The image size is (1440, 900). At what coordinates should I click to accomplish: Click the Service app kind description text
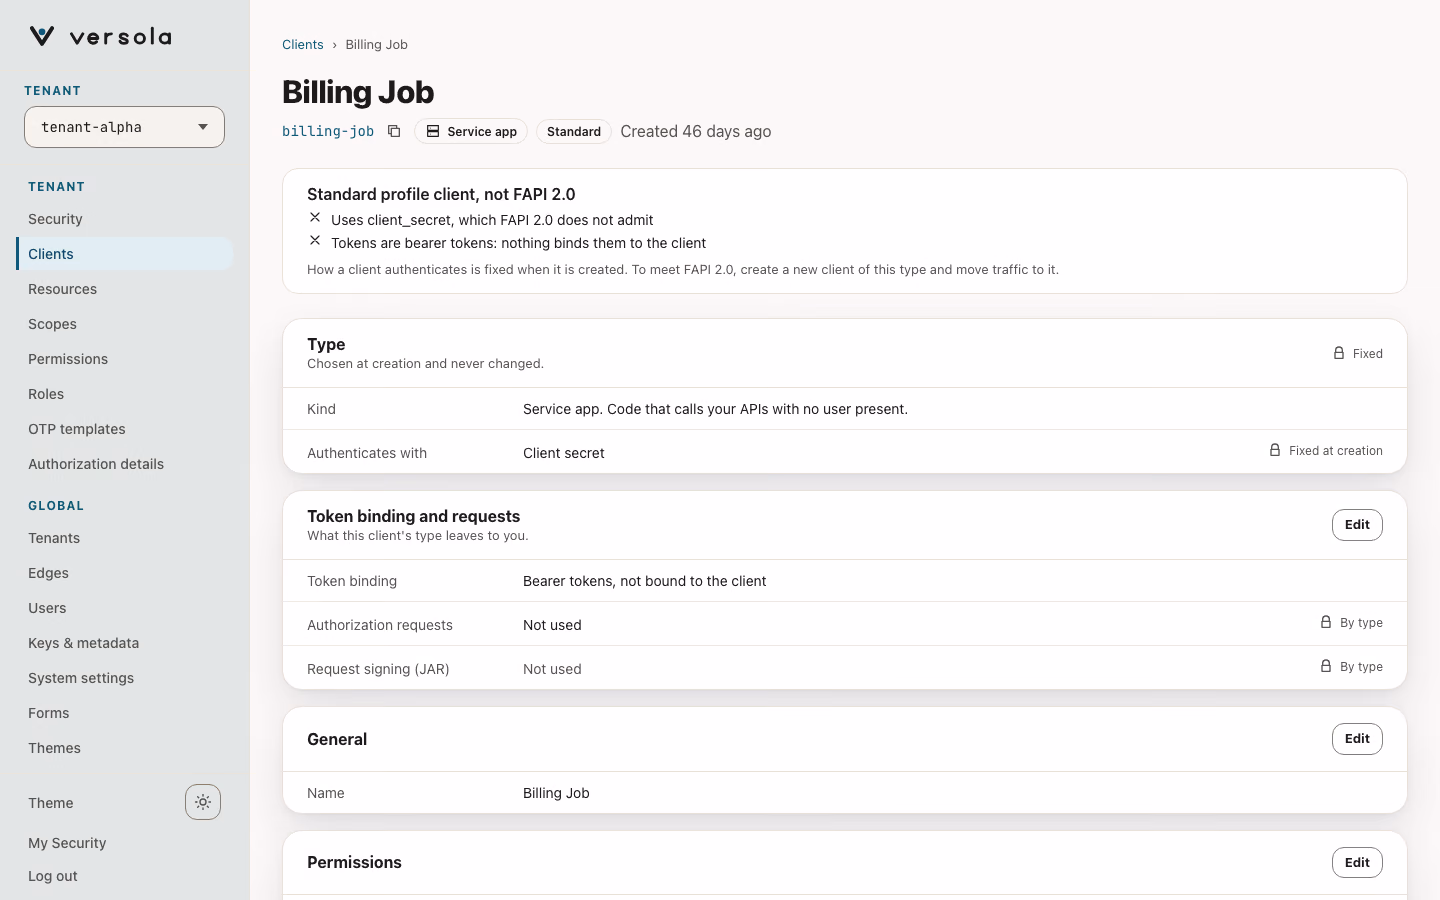(x=716, y=409)
